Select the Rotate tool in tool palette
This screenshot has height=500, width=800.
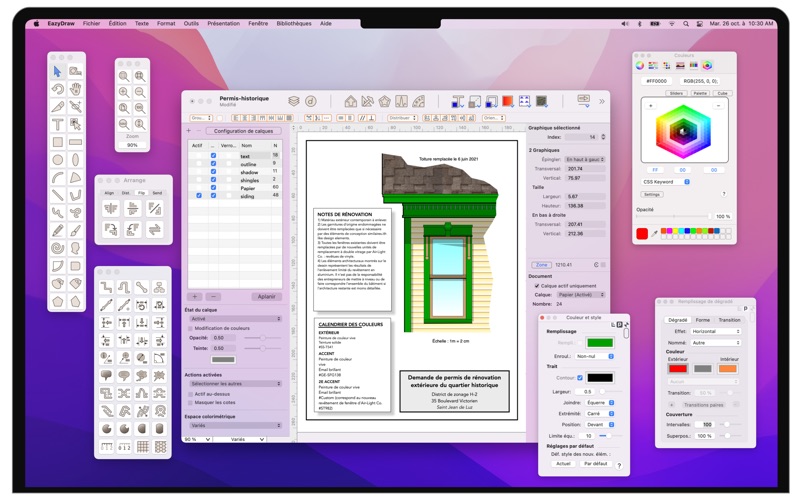click(58, 89)
